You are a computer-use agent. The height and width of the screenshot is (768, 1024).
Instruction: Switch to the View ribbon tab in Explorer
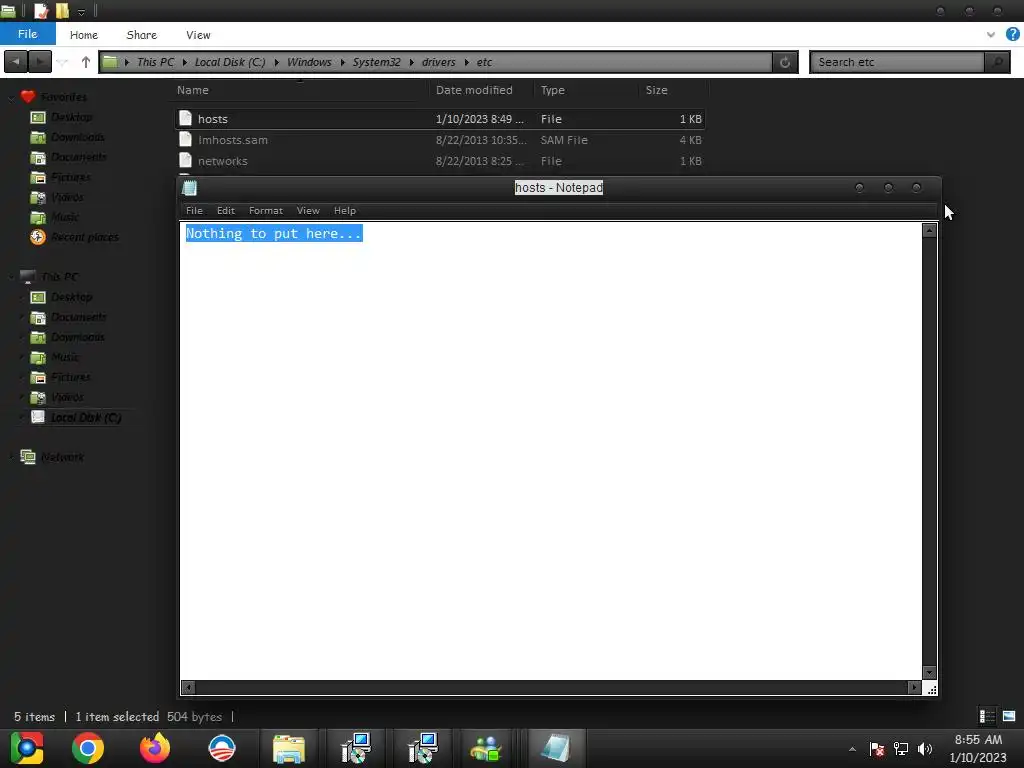pyautogui.click(x=198, y=35)
